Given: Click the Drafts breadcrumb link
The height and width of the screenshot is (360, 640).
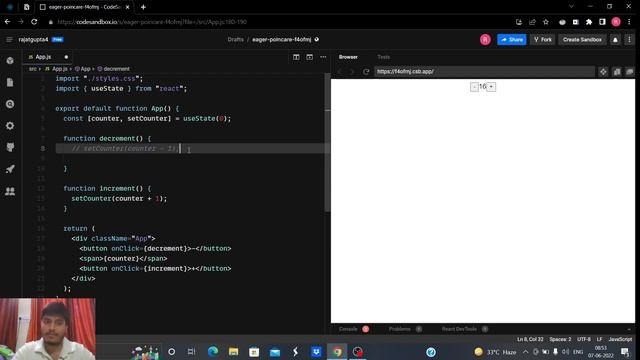Looking at the screenshot, I should pyautogui.click(x=236, y=40).
